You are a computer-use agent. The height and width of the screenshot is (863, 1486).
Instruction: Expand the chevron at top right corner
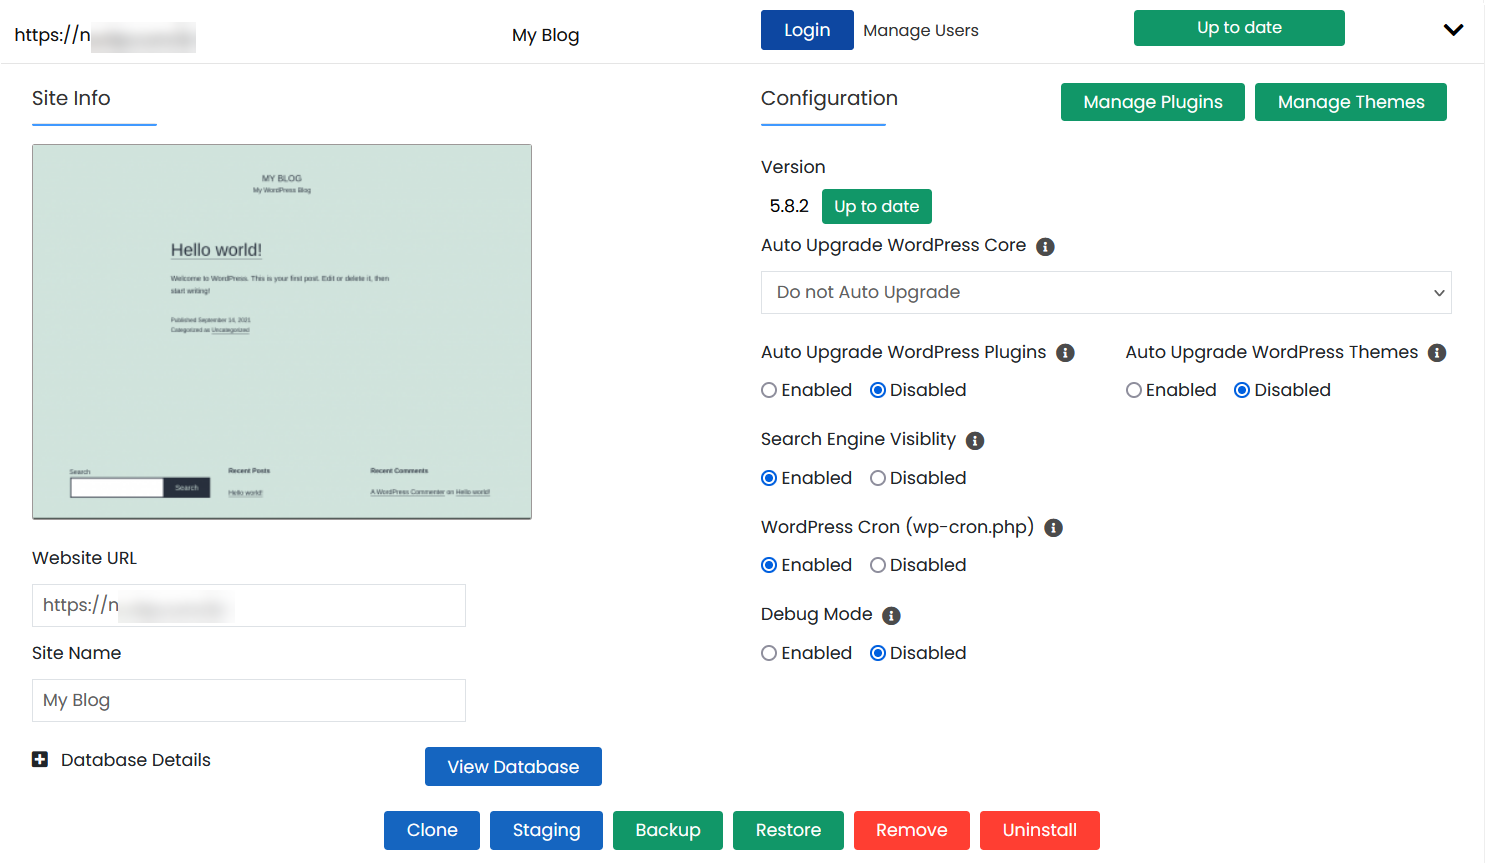pos(1453,29)
